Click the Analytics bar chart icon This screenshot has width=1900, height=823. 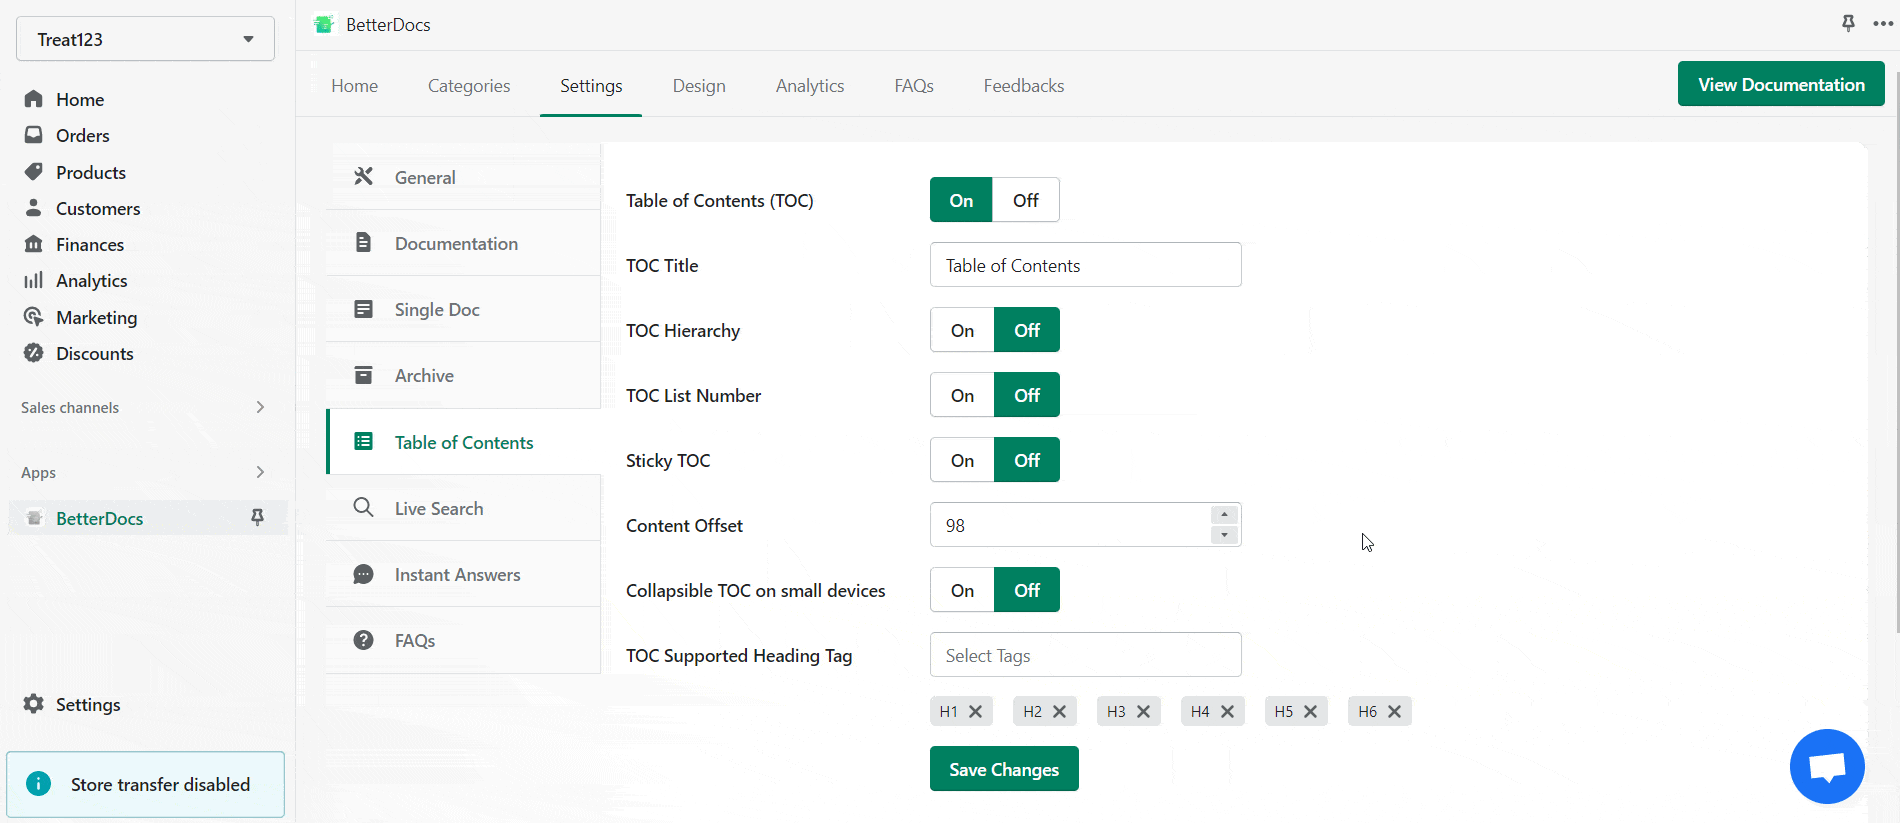click(x=34, y=280)
